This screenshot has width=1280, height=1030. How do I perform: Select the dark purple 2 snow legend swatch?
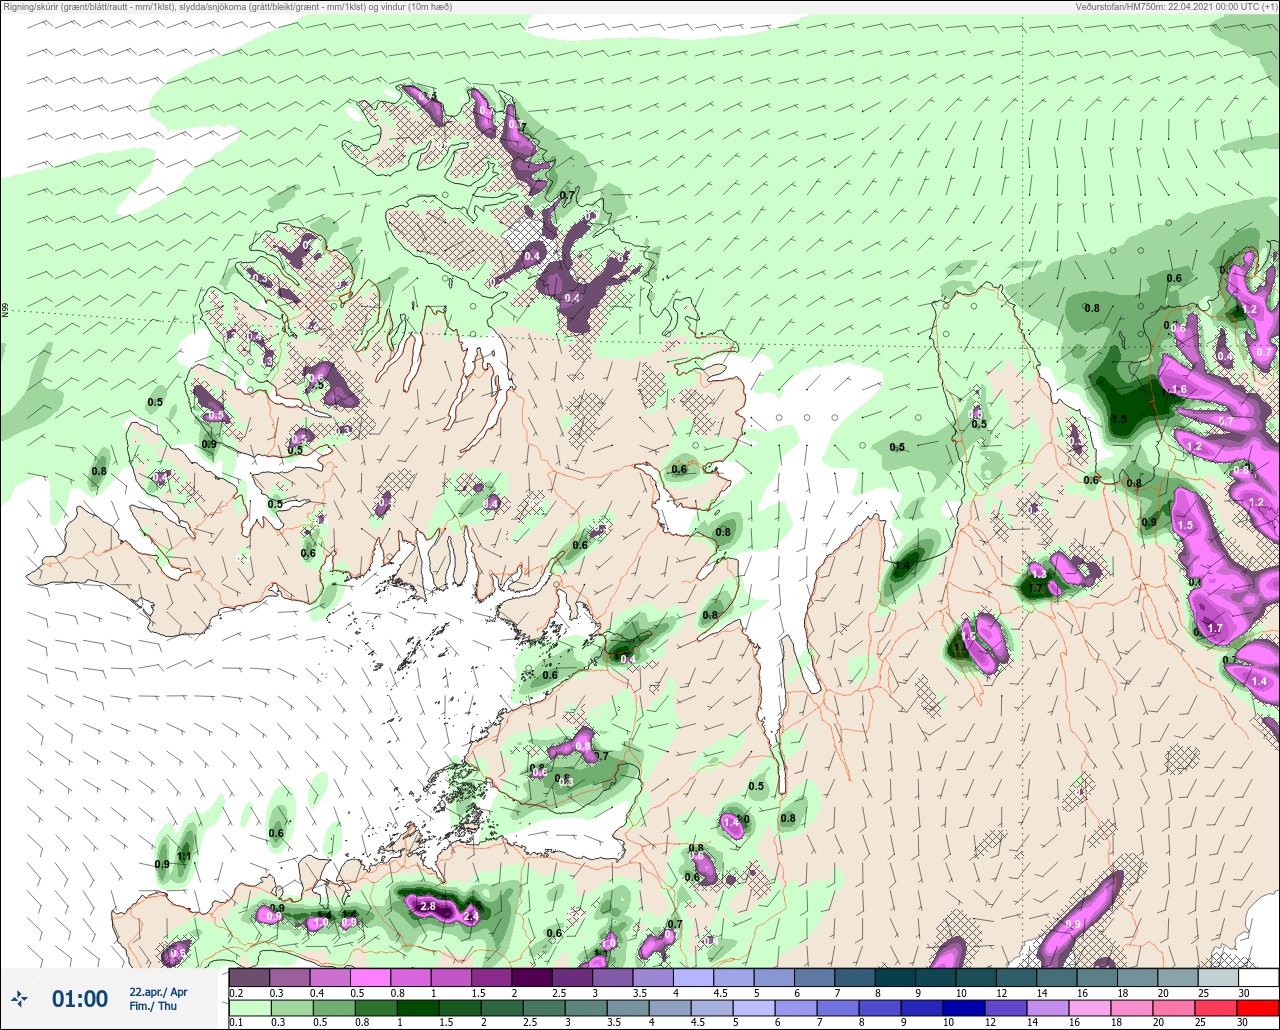[x=532, y=977]
